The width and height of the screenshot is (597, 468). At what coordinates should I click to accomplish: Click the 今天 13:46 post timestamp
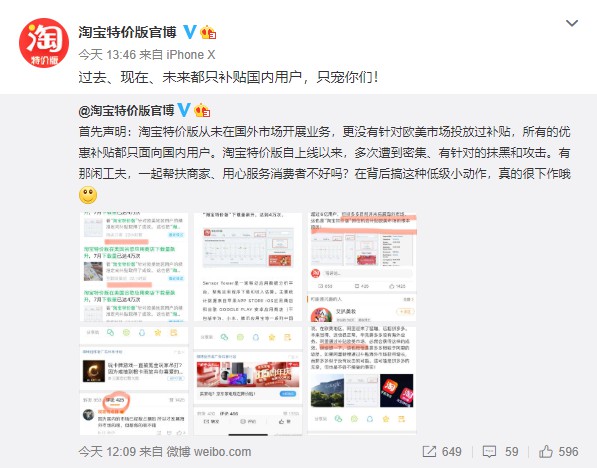click(x=107, y=55)
